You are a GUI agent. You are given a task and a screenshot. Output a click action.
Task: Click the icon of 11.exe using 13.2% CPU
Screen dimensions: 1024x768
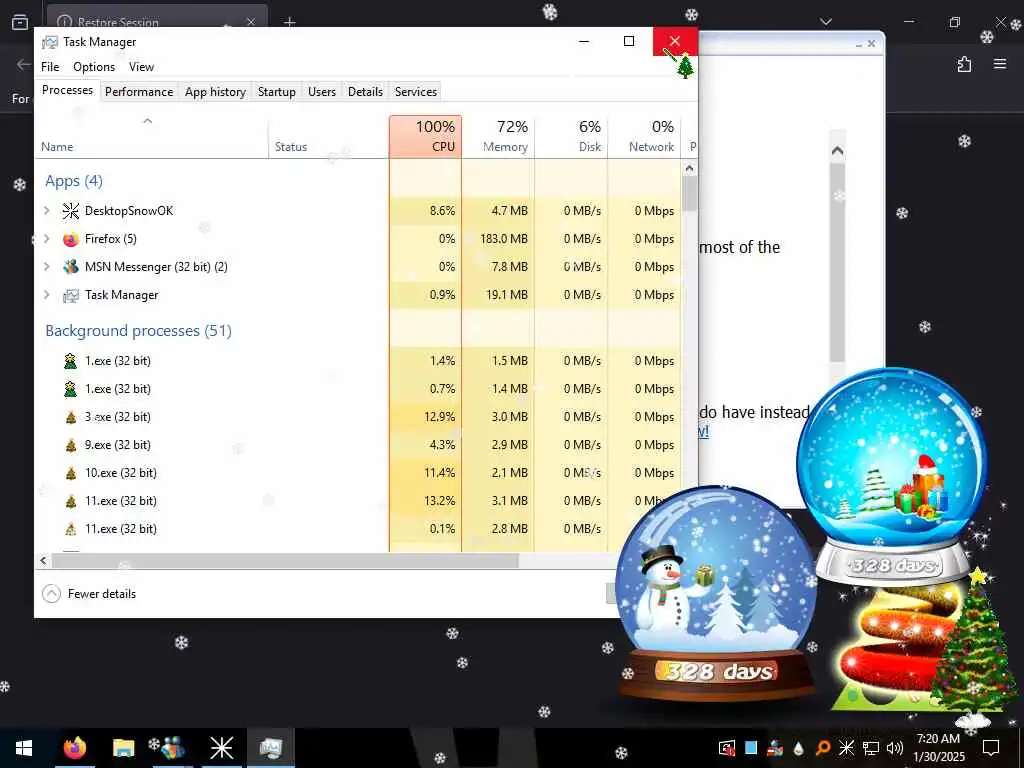[x=71, y=502]
